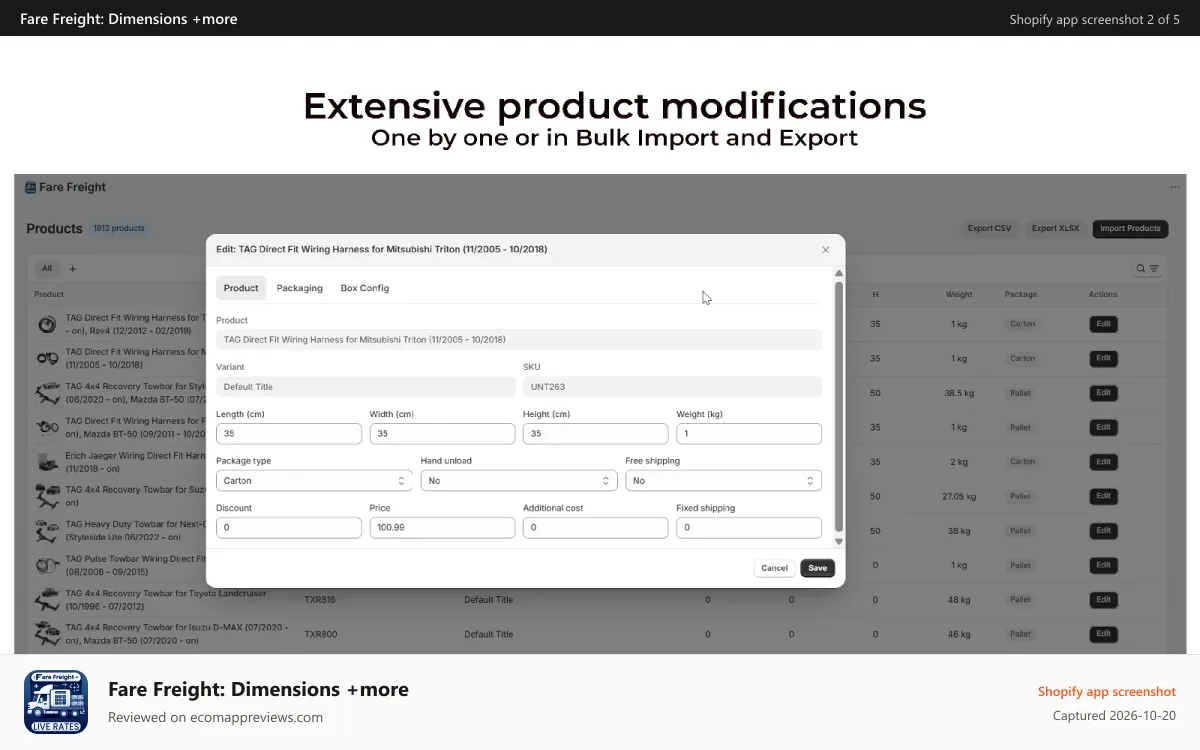Screen dimensions: 1200x750
Task: Click the Carton badge in the 2 kg row
Action: tap(1022, 462)
